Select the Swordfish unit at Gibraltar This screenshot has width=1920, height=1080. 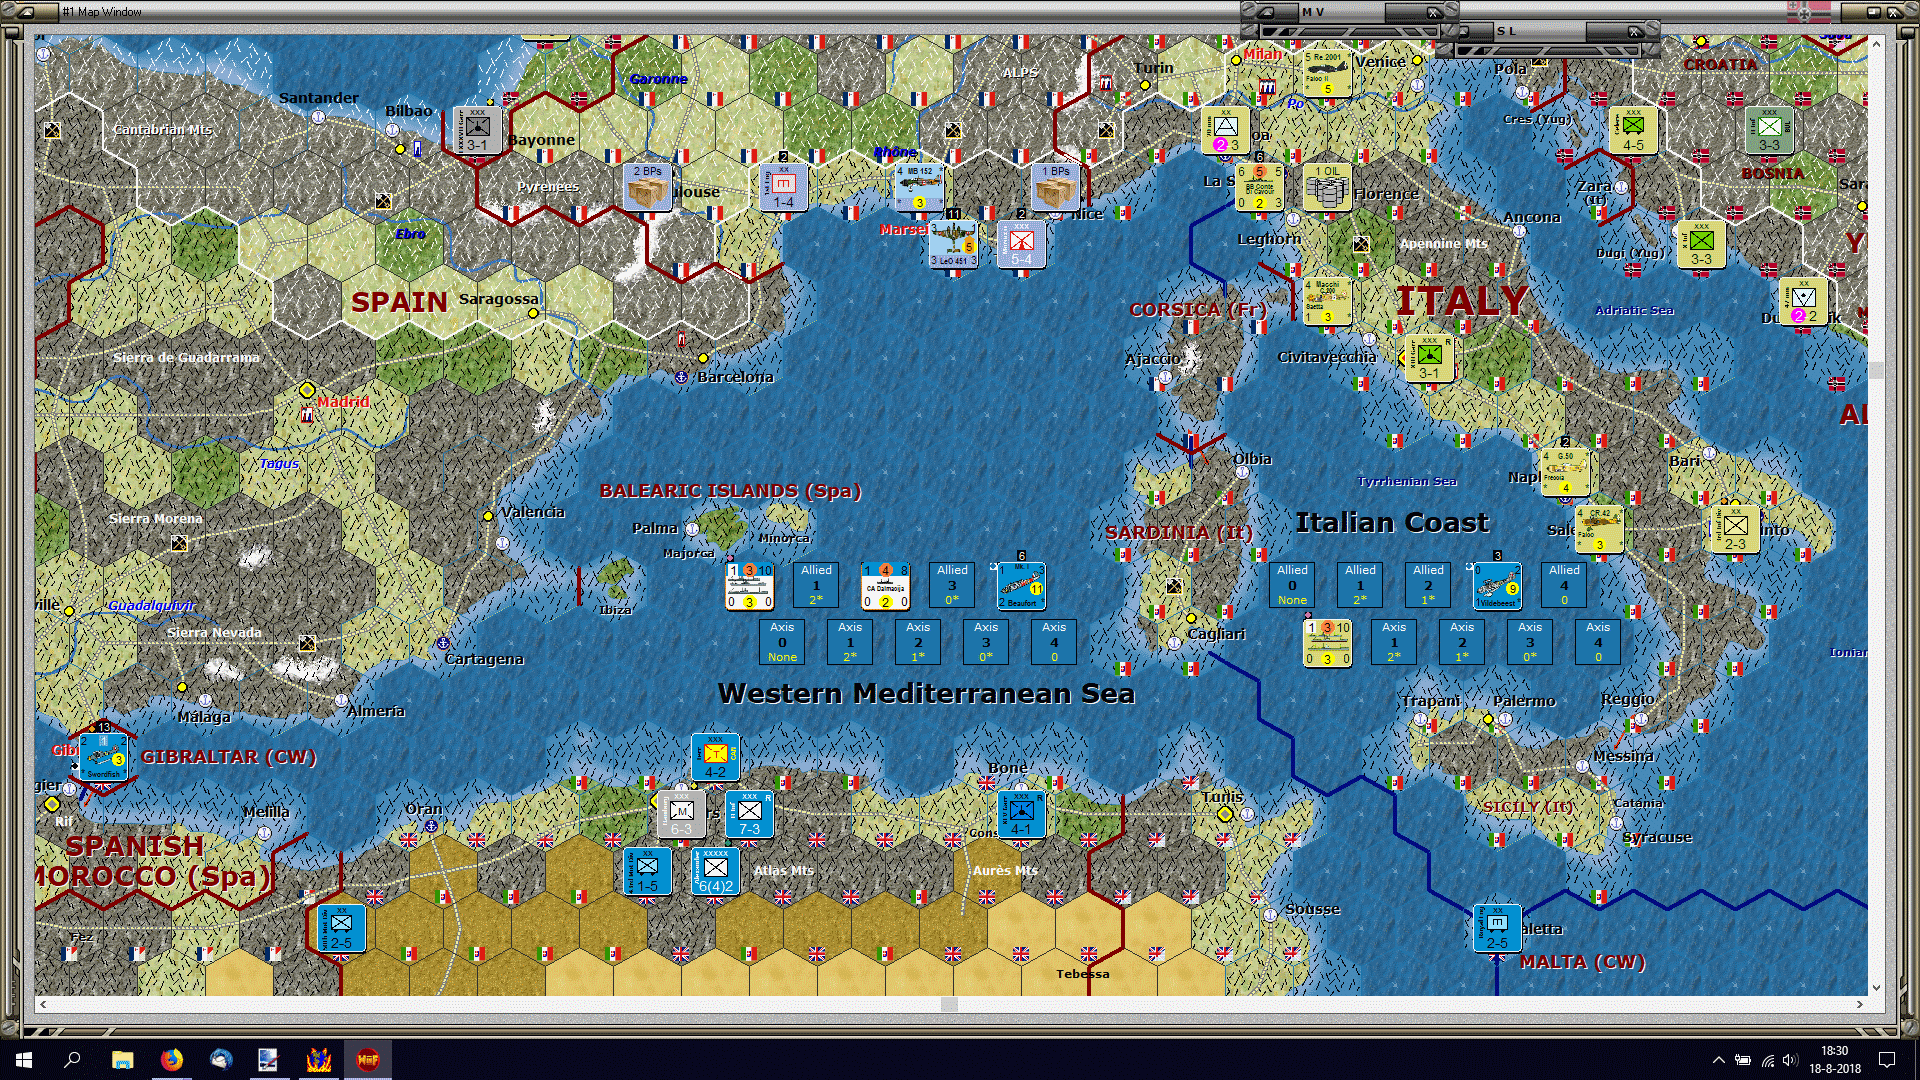coord(102,757)
